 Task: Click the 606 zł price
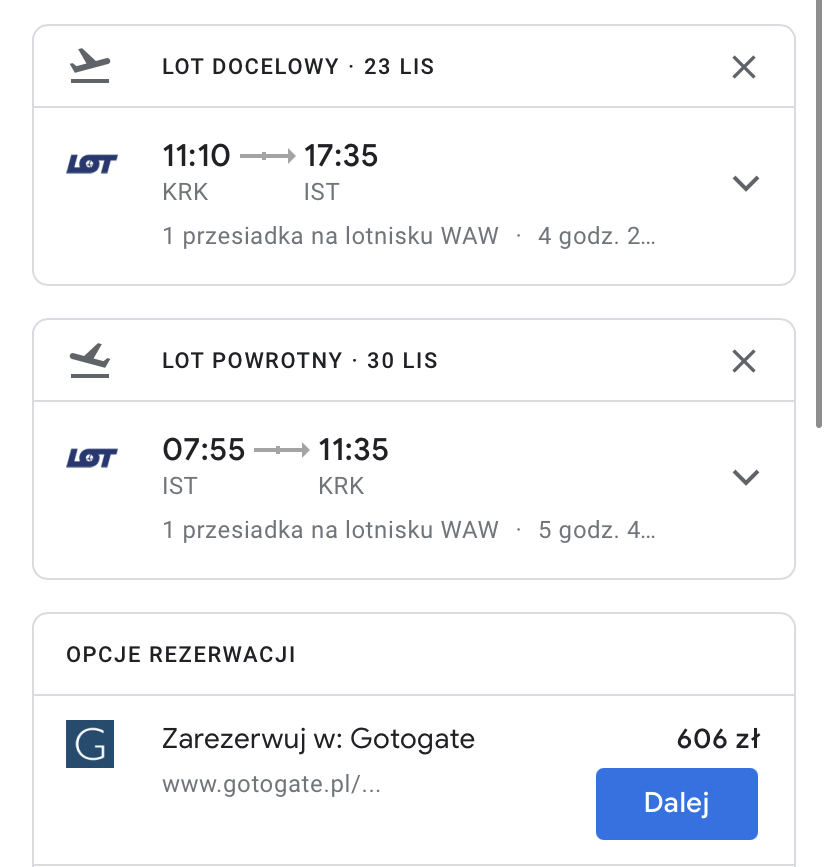point(718,739)
